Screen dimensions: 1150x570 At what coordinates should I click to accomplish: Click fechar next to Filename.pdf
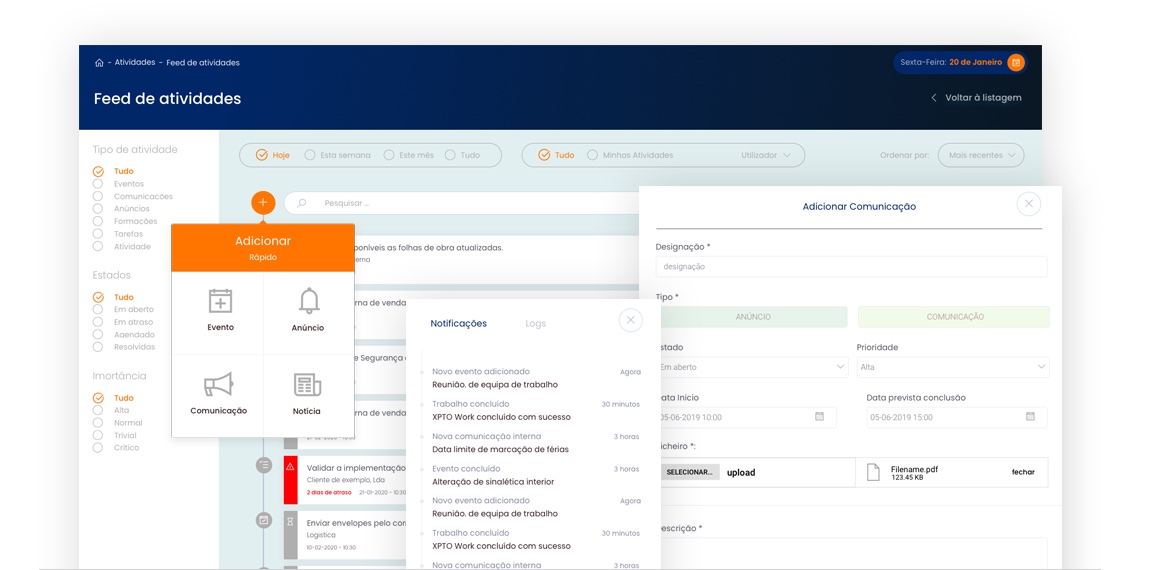1023,472
